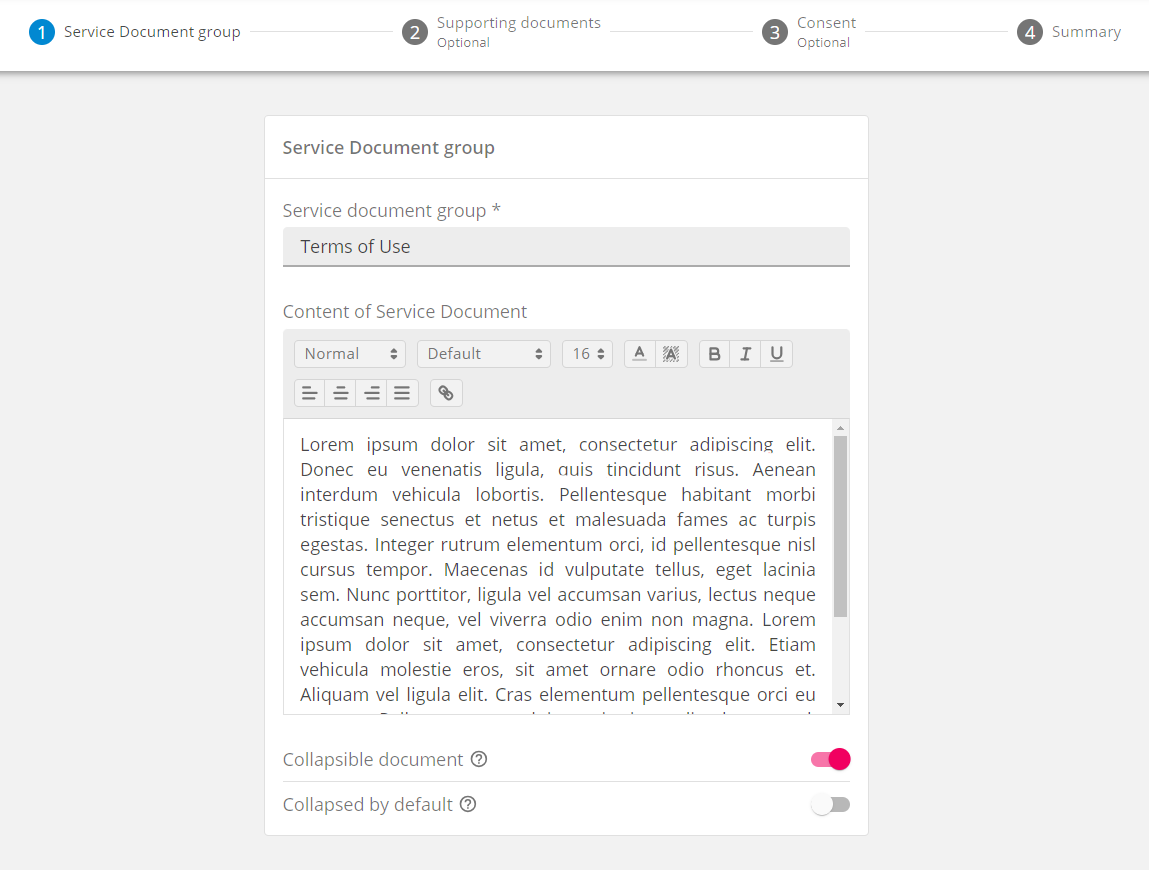1149x870 pixels.
Task: Select left text alignment
Action: (309, 392)
